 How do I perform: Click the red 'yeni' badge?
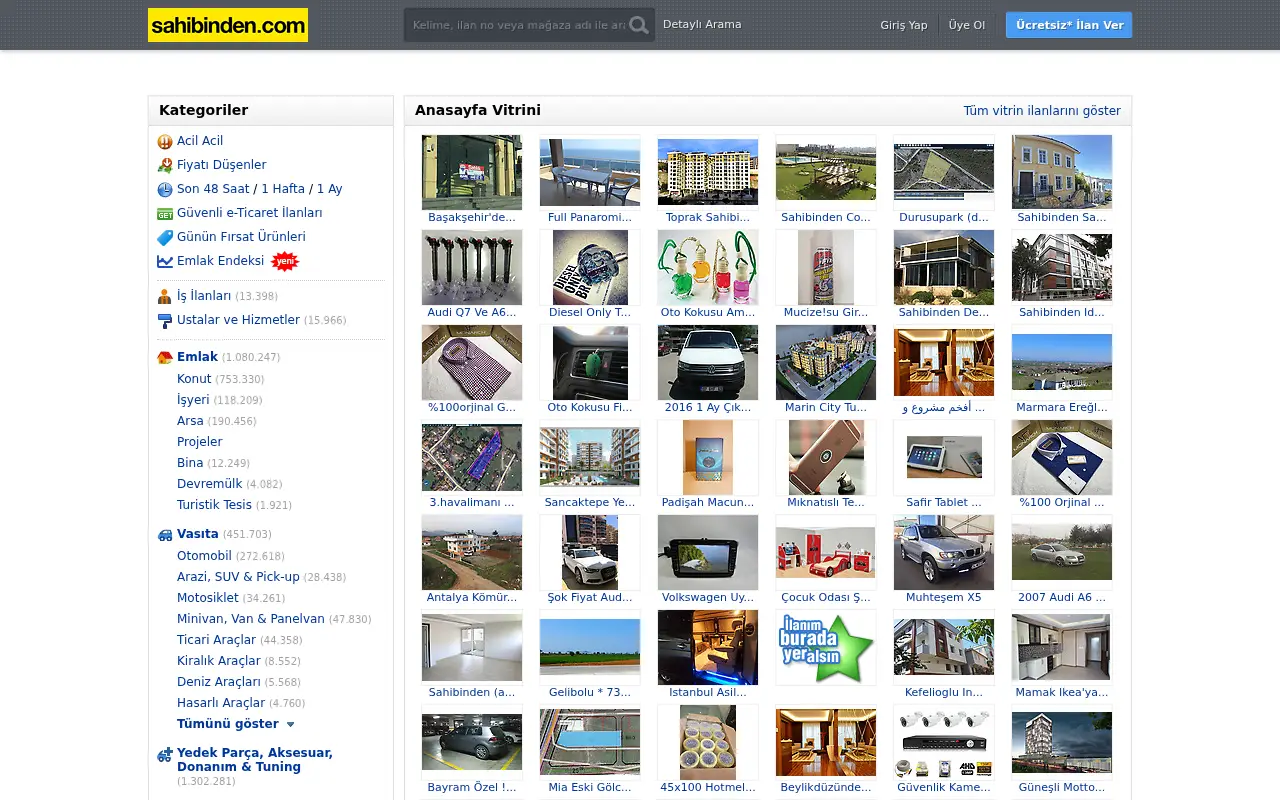285,261
